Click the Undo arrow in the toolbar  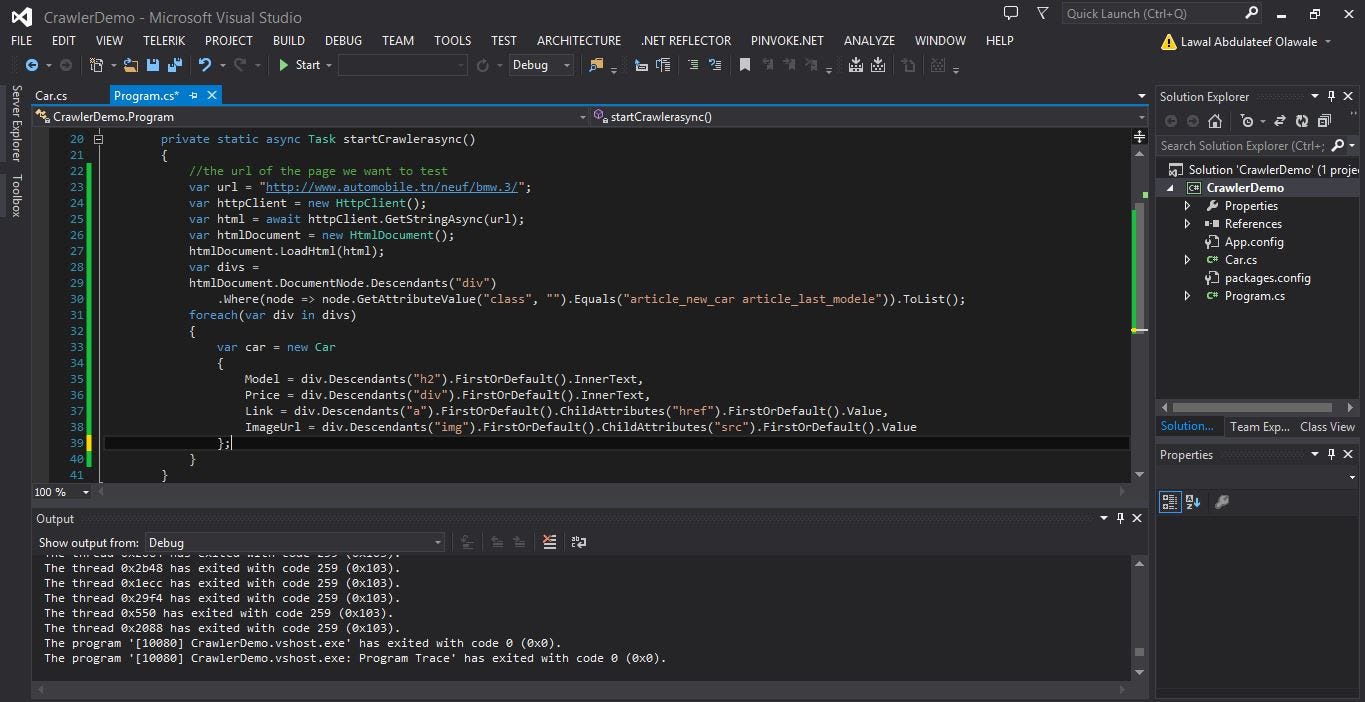tap(204, 65)
